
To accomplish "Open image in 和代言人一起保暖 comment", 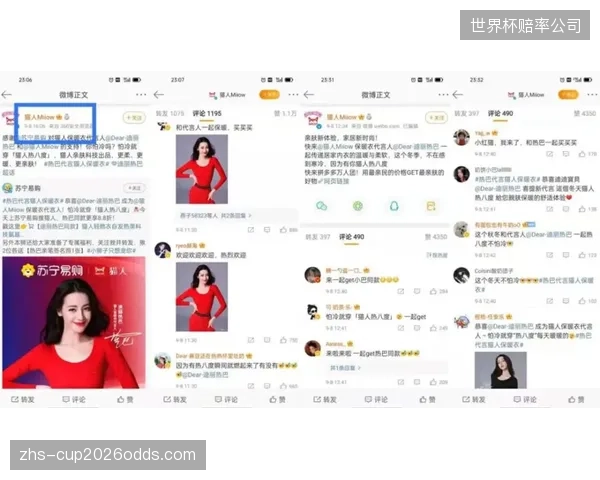I will [202, 169].
